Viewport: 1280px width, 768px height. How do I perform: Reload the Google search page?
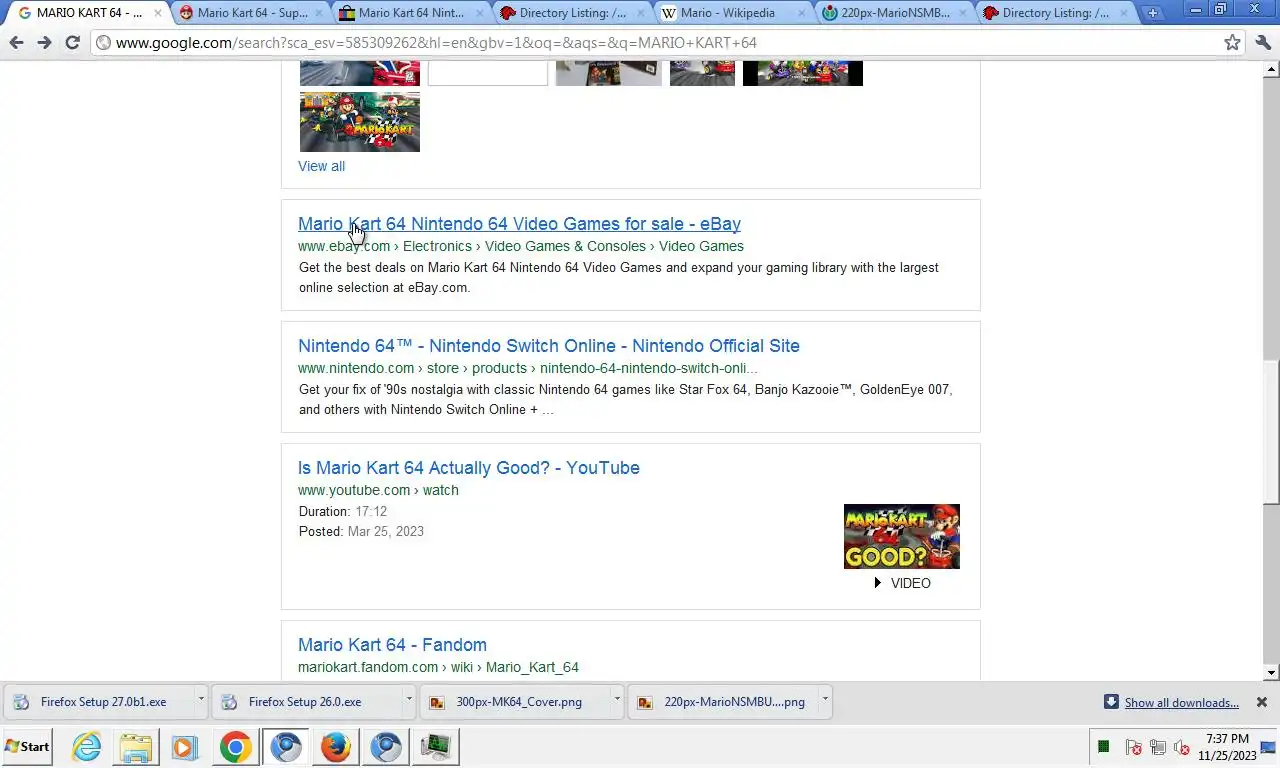point(72,43)
